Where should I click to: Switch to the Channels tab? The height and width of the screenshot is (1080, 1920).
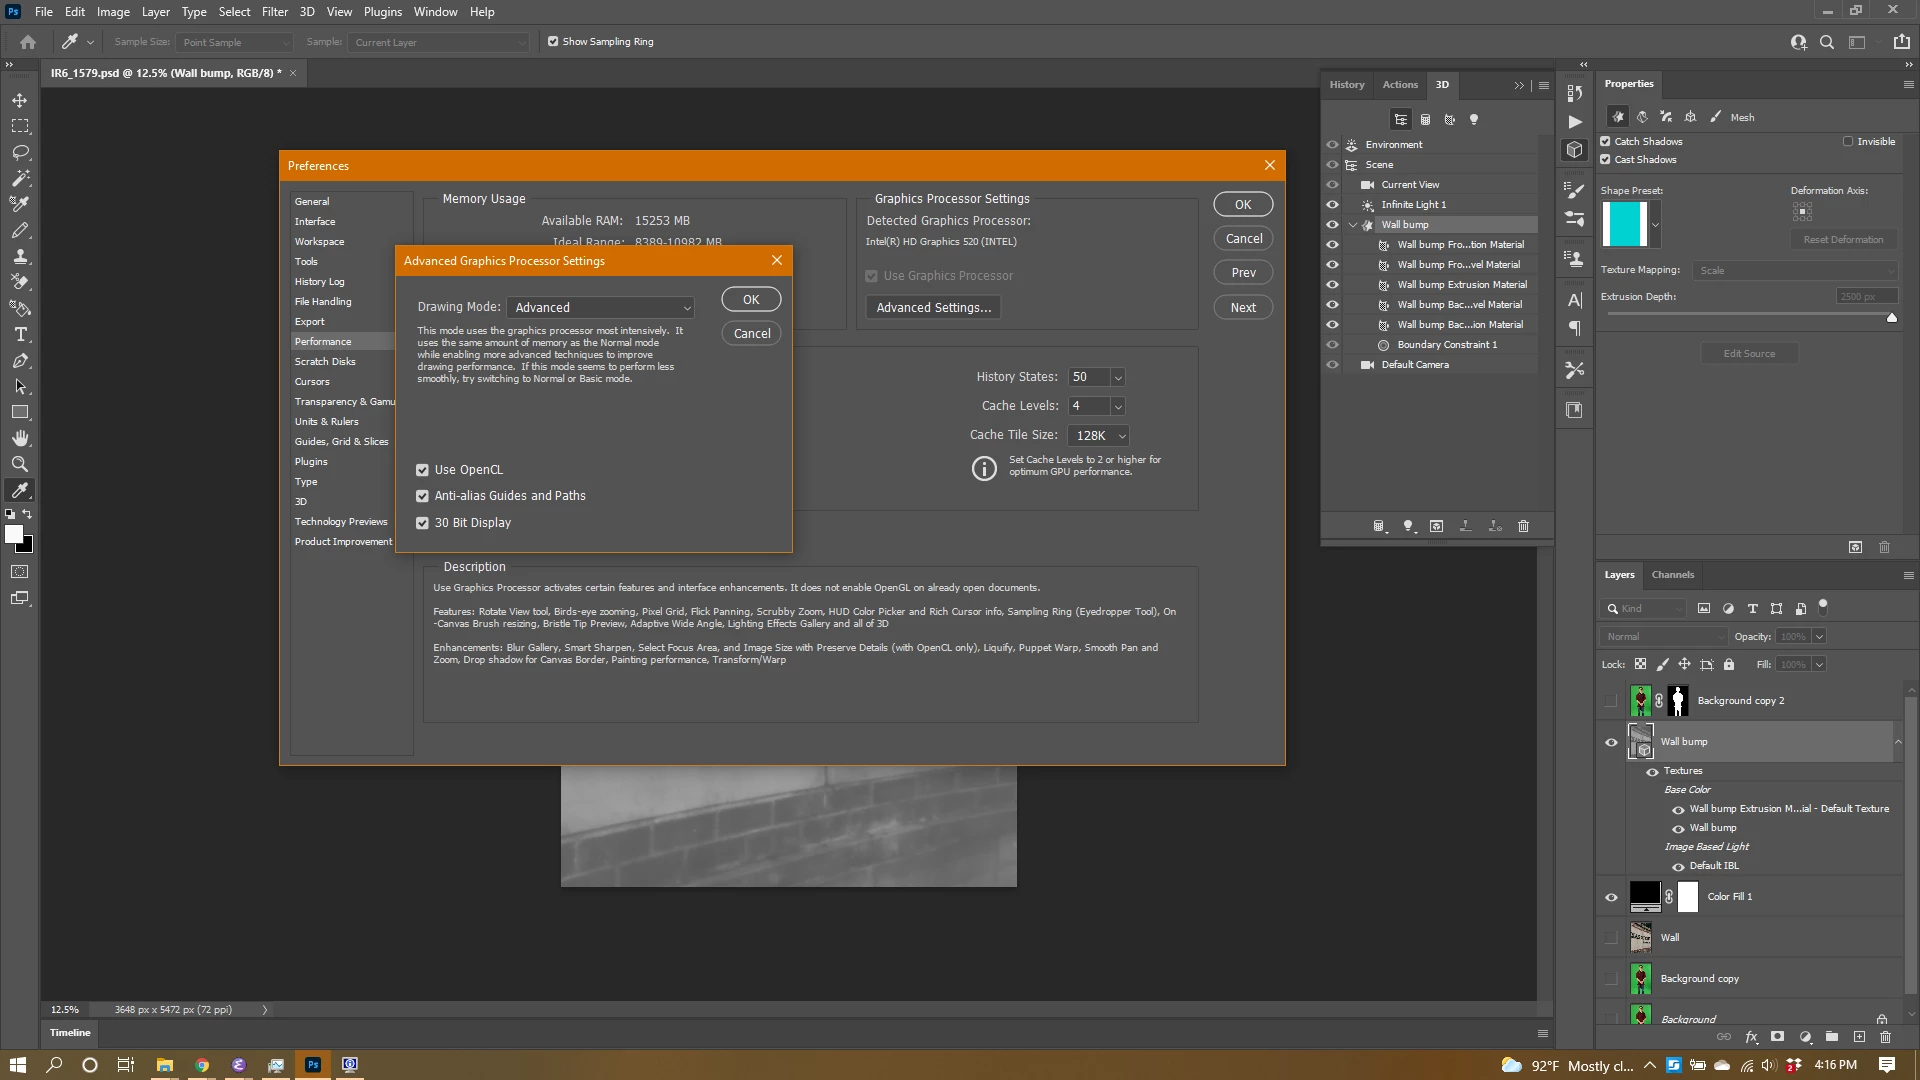[x=1672, y=575]
